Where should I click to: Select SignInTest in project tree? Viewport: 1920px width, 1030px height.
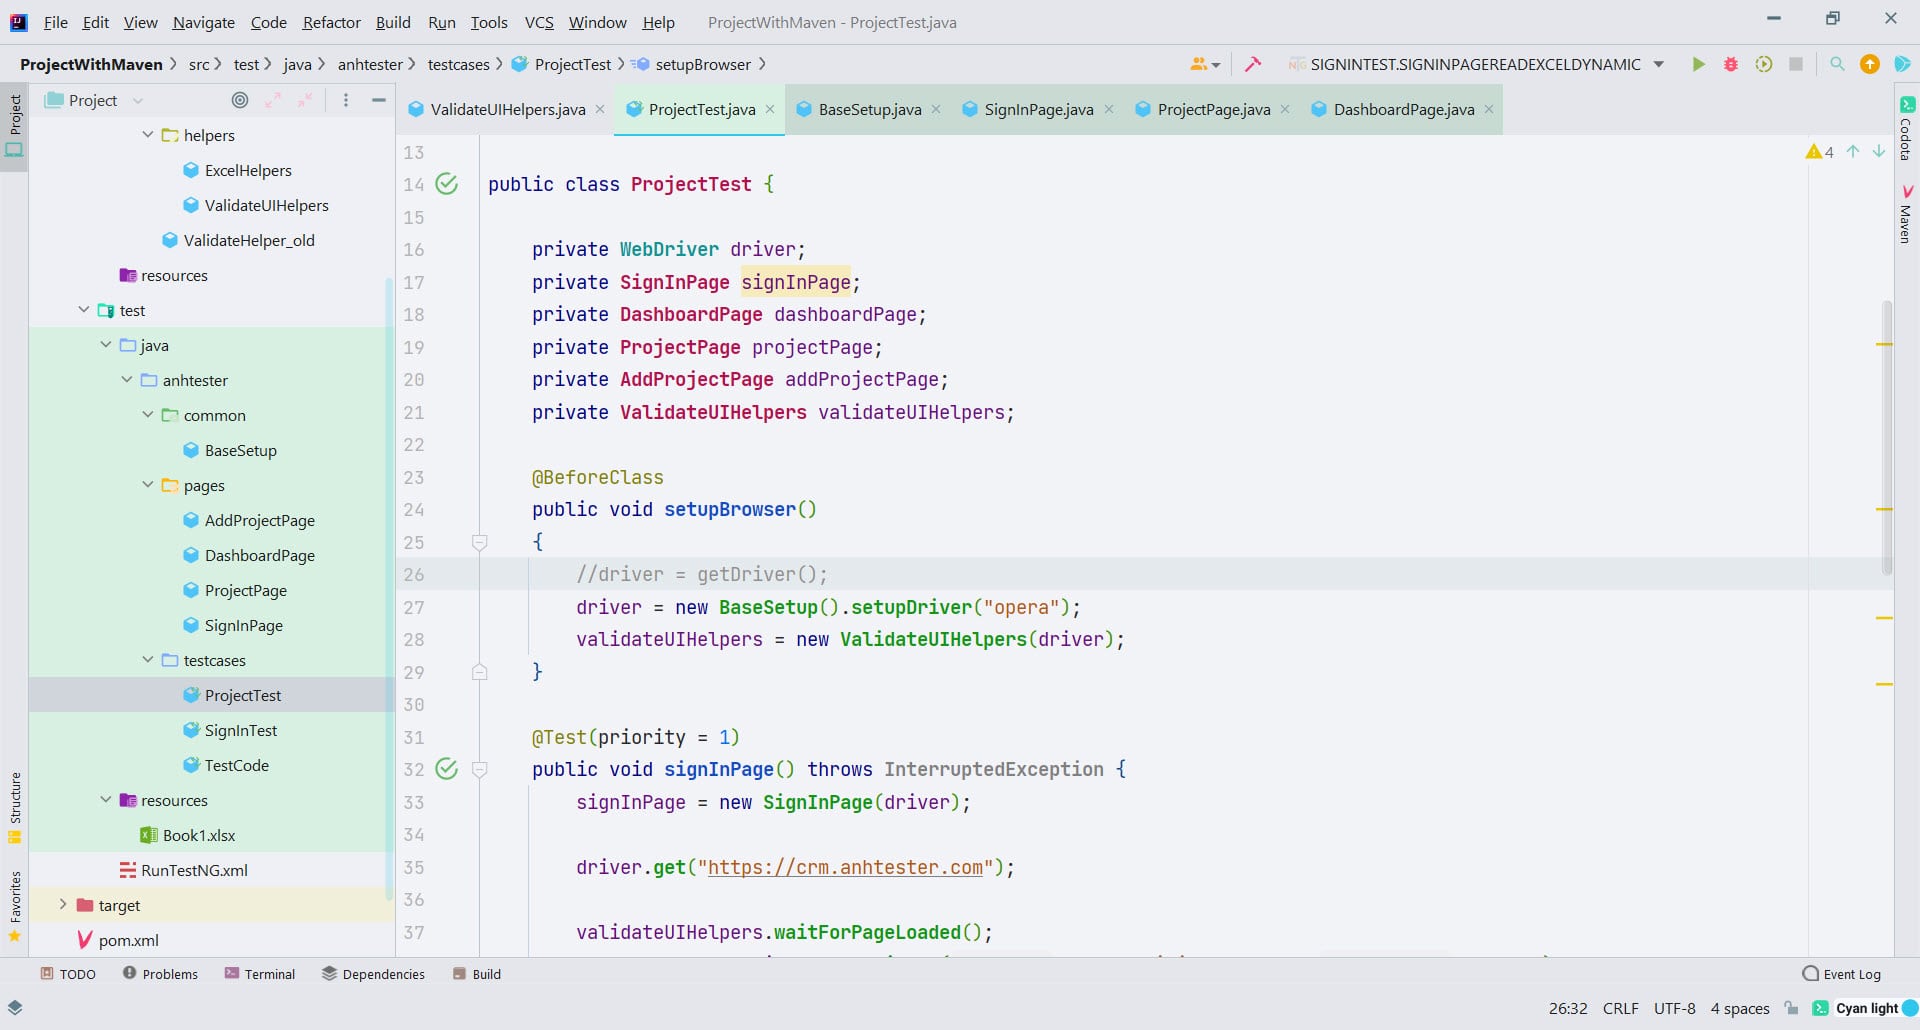[240, 730]
